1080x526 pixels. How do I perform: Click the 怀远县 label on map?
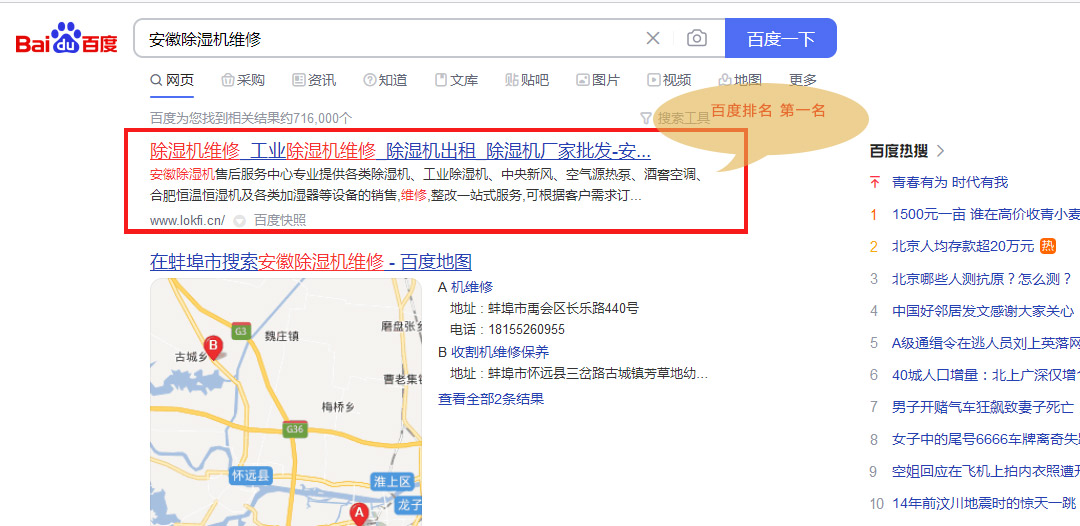pyautogui.click(x=251, y=475)
